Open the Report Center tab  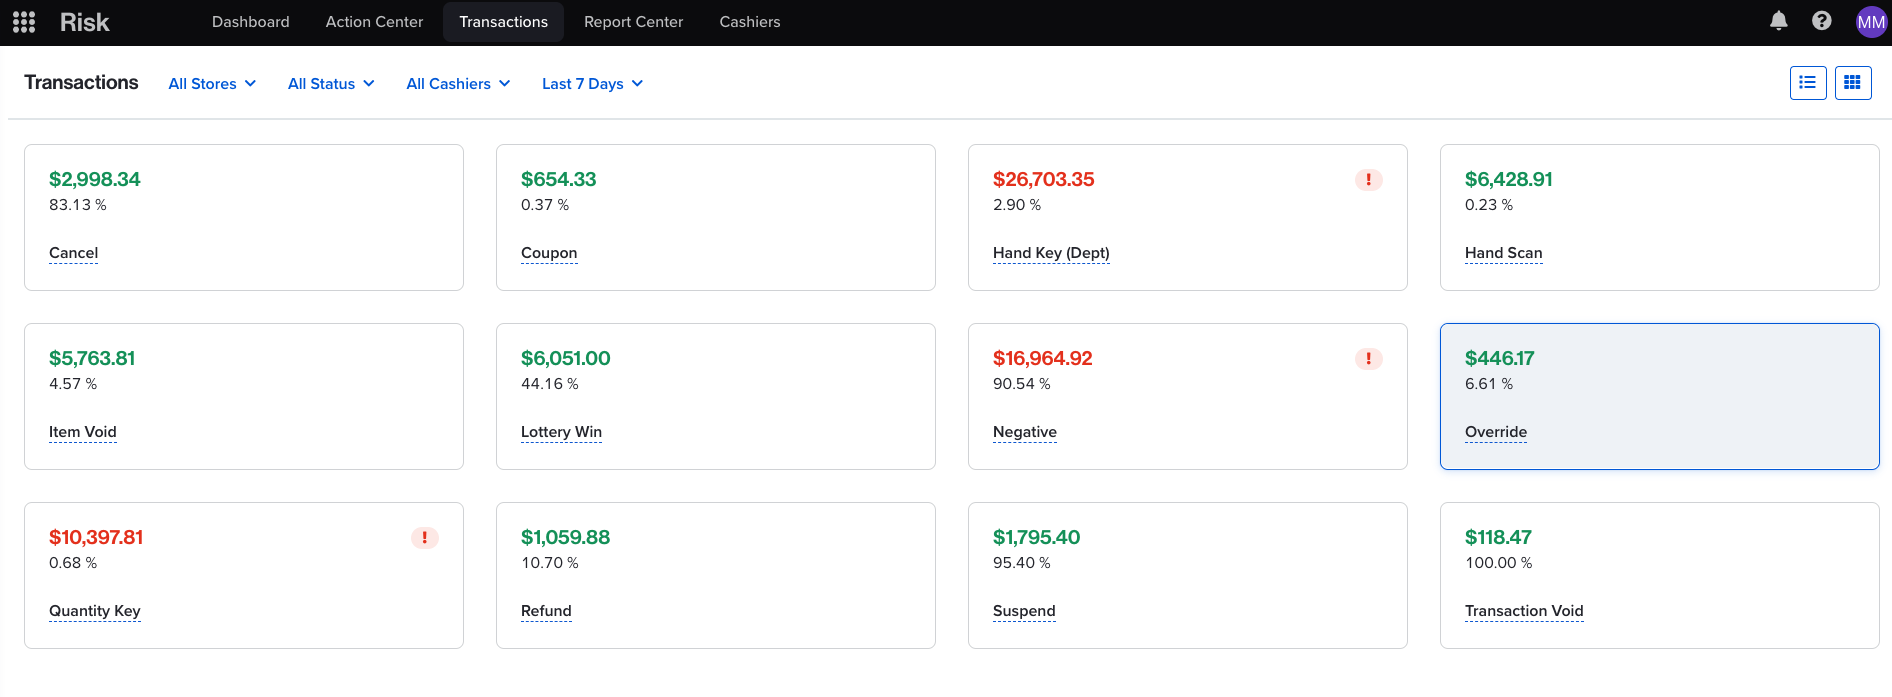point(633,22)
